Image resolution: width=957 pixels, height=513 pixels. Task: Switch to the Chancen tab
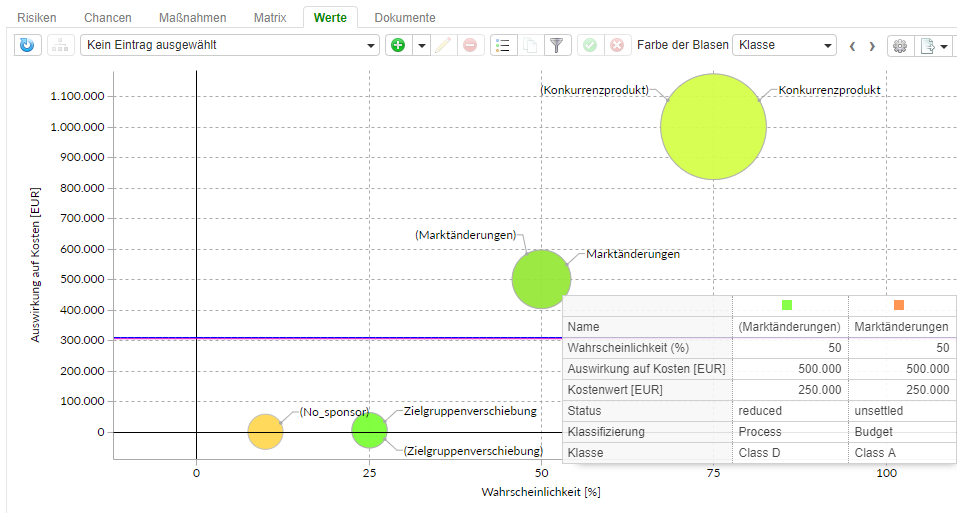(x=108, y=18)
